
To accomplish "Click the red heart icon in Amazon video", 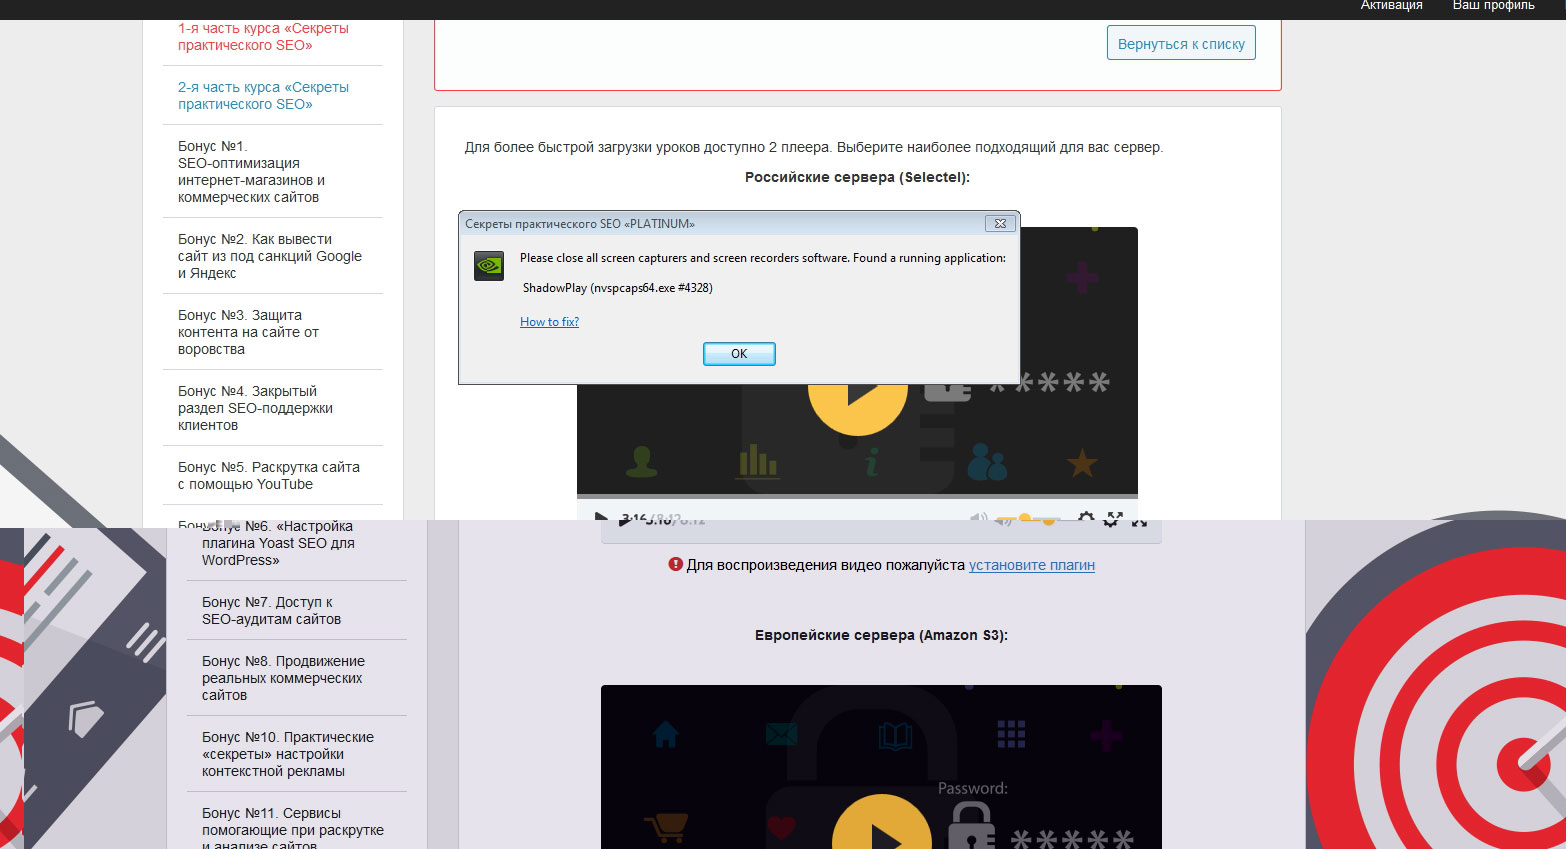I will point(781,828).
